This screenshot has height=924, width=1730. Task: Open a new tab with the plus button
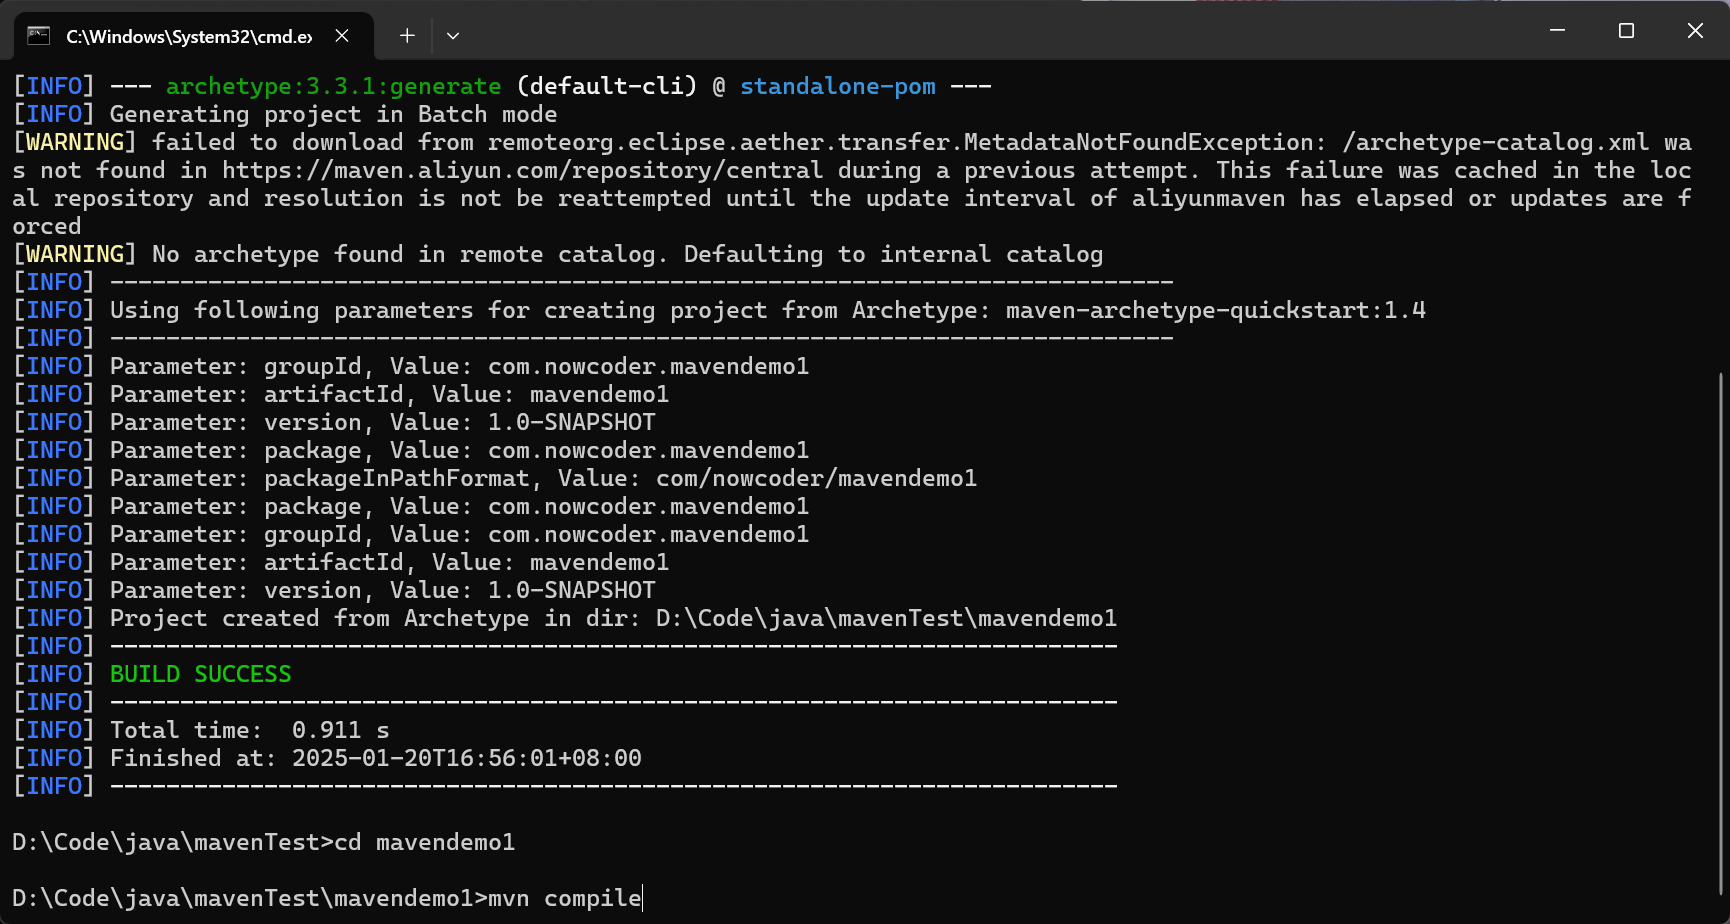click(x=407, y=36)
